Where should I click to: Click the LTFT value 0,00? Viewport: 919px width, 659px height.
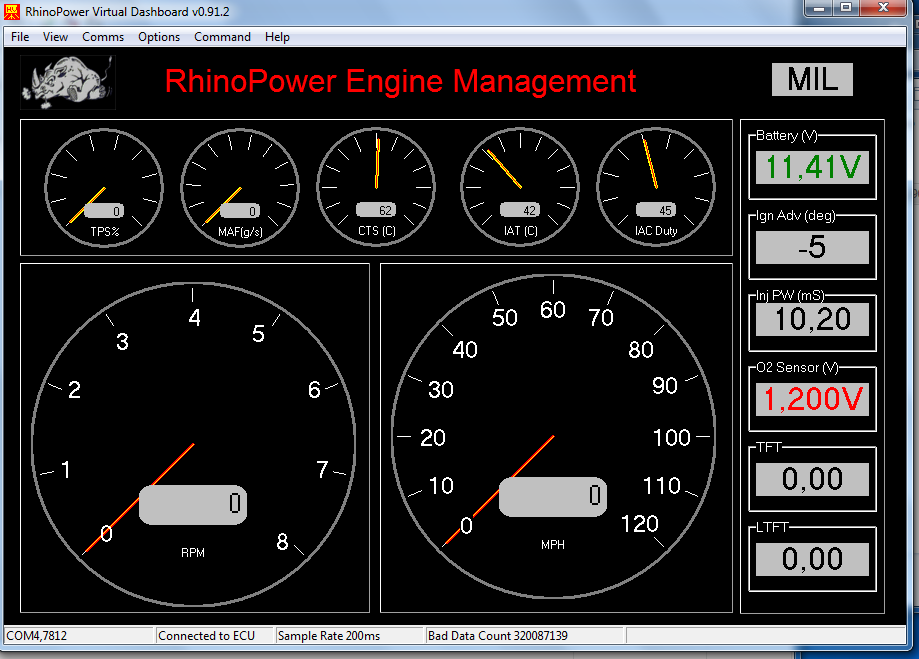pos(812,559)
